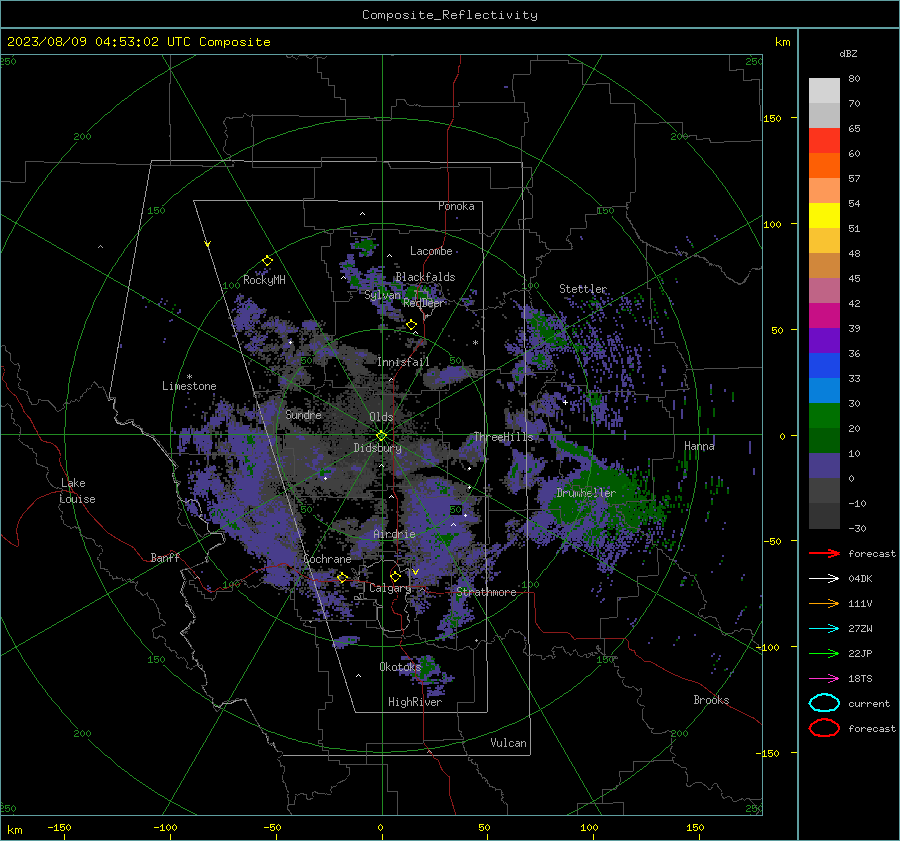900x841 pixels.
Task: Select the cyan 27ZW arrow legend icon
Action: point(824,628)
